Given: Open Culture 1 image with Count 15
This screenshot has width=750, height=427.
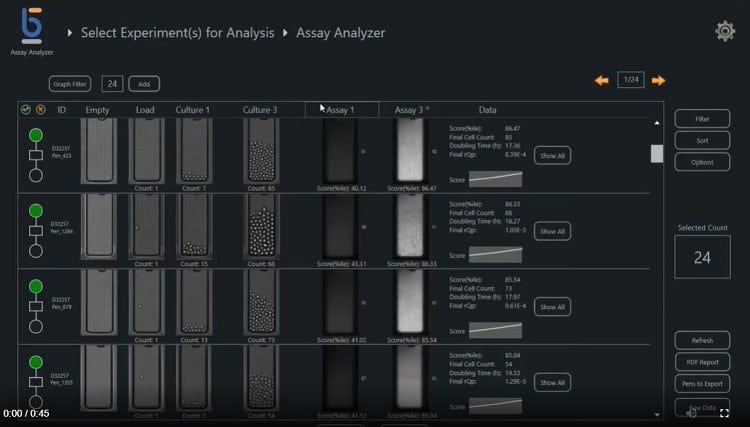Looking at the screenshot, I should point(195,226).
